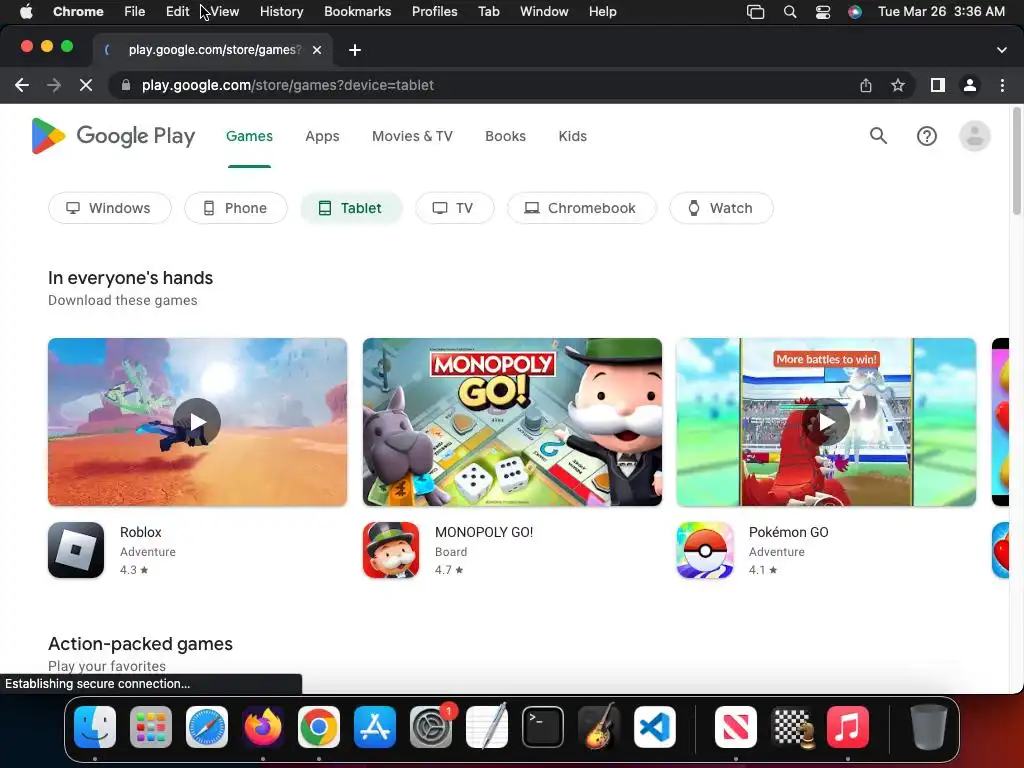
Task: Go back with the browser back arrow
Action: (22, 85)
